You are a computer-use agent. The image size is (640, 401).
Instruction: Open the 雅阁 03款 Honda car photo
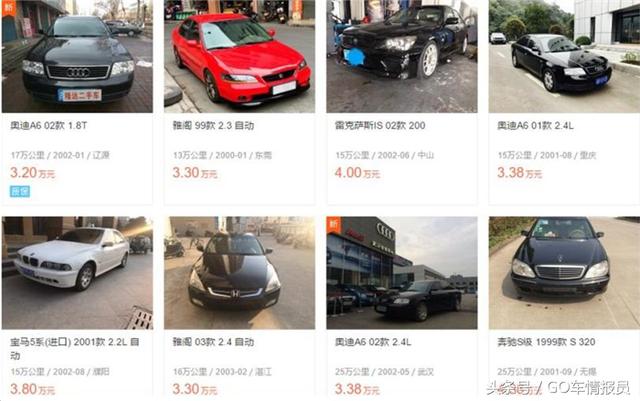[239, 273]
